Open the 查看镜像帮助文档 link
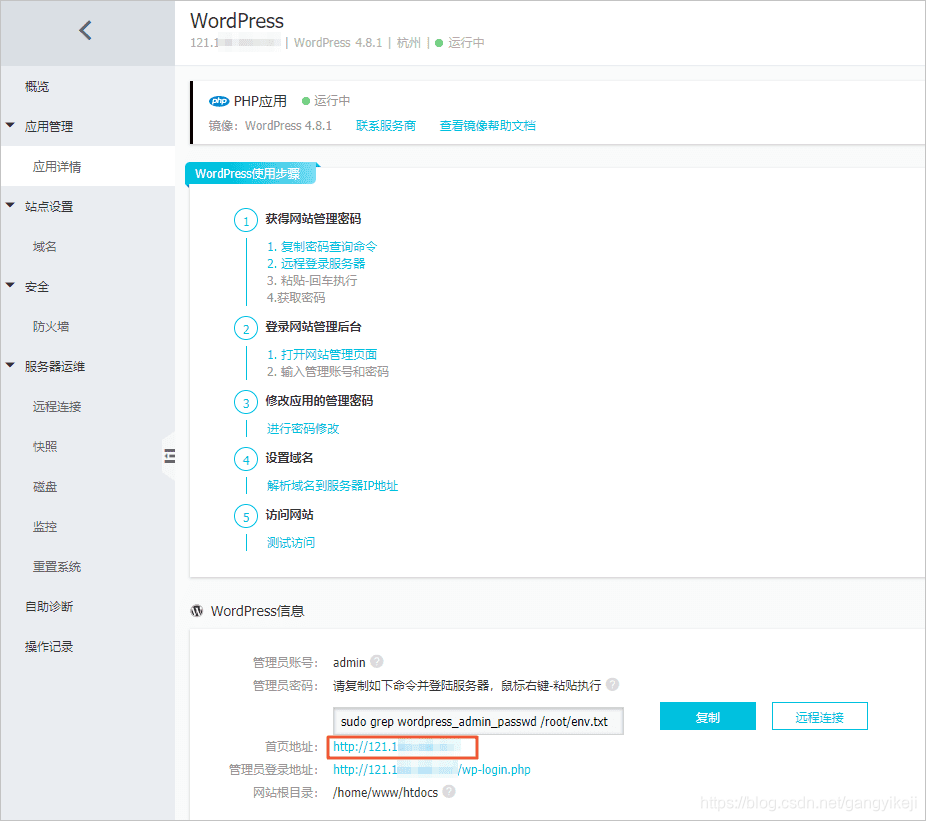 coord(487,127)
